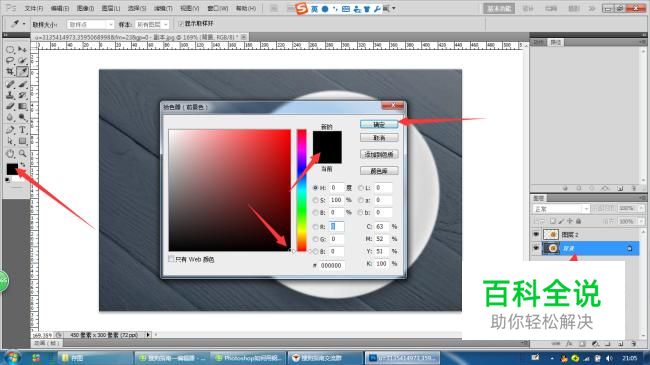The height and width of the screenshot is (365, 650).
Task: Open the 图像(I) menu
Action: [x=85, y=8]
